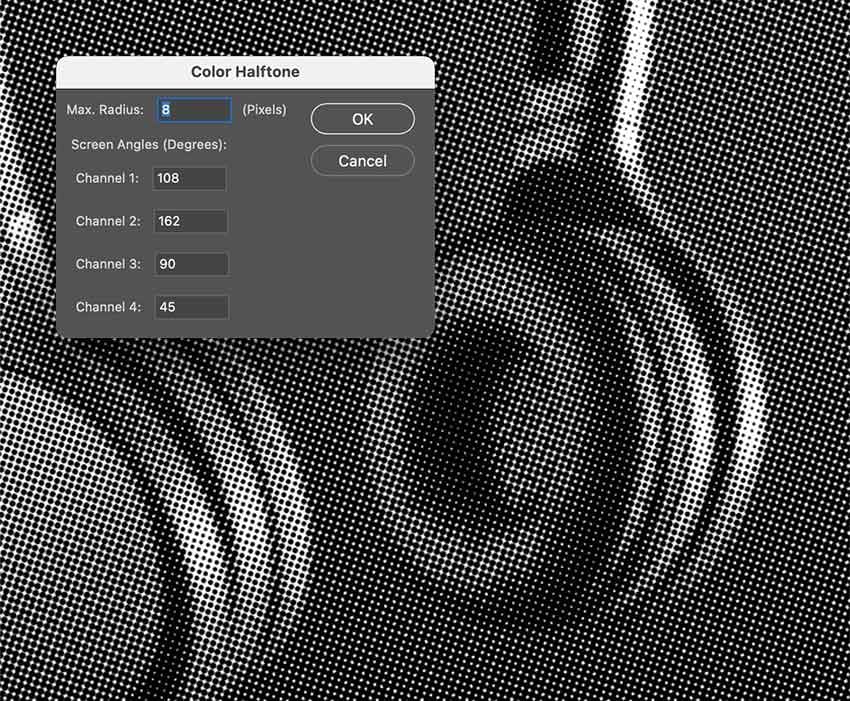Screen dimensions: 850x701
Task: Click the Channel 4 label text
Action: pyautogui.click(x=107, y=307)
